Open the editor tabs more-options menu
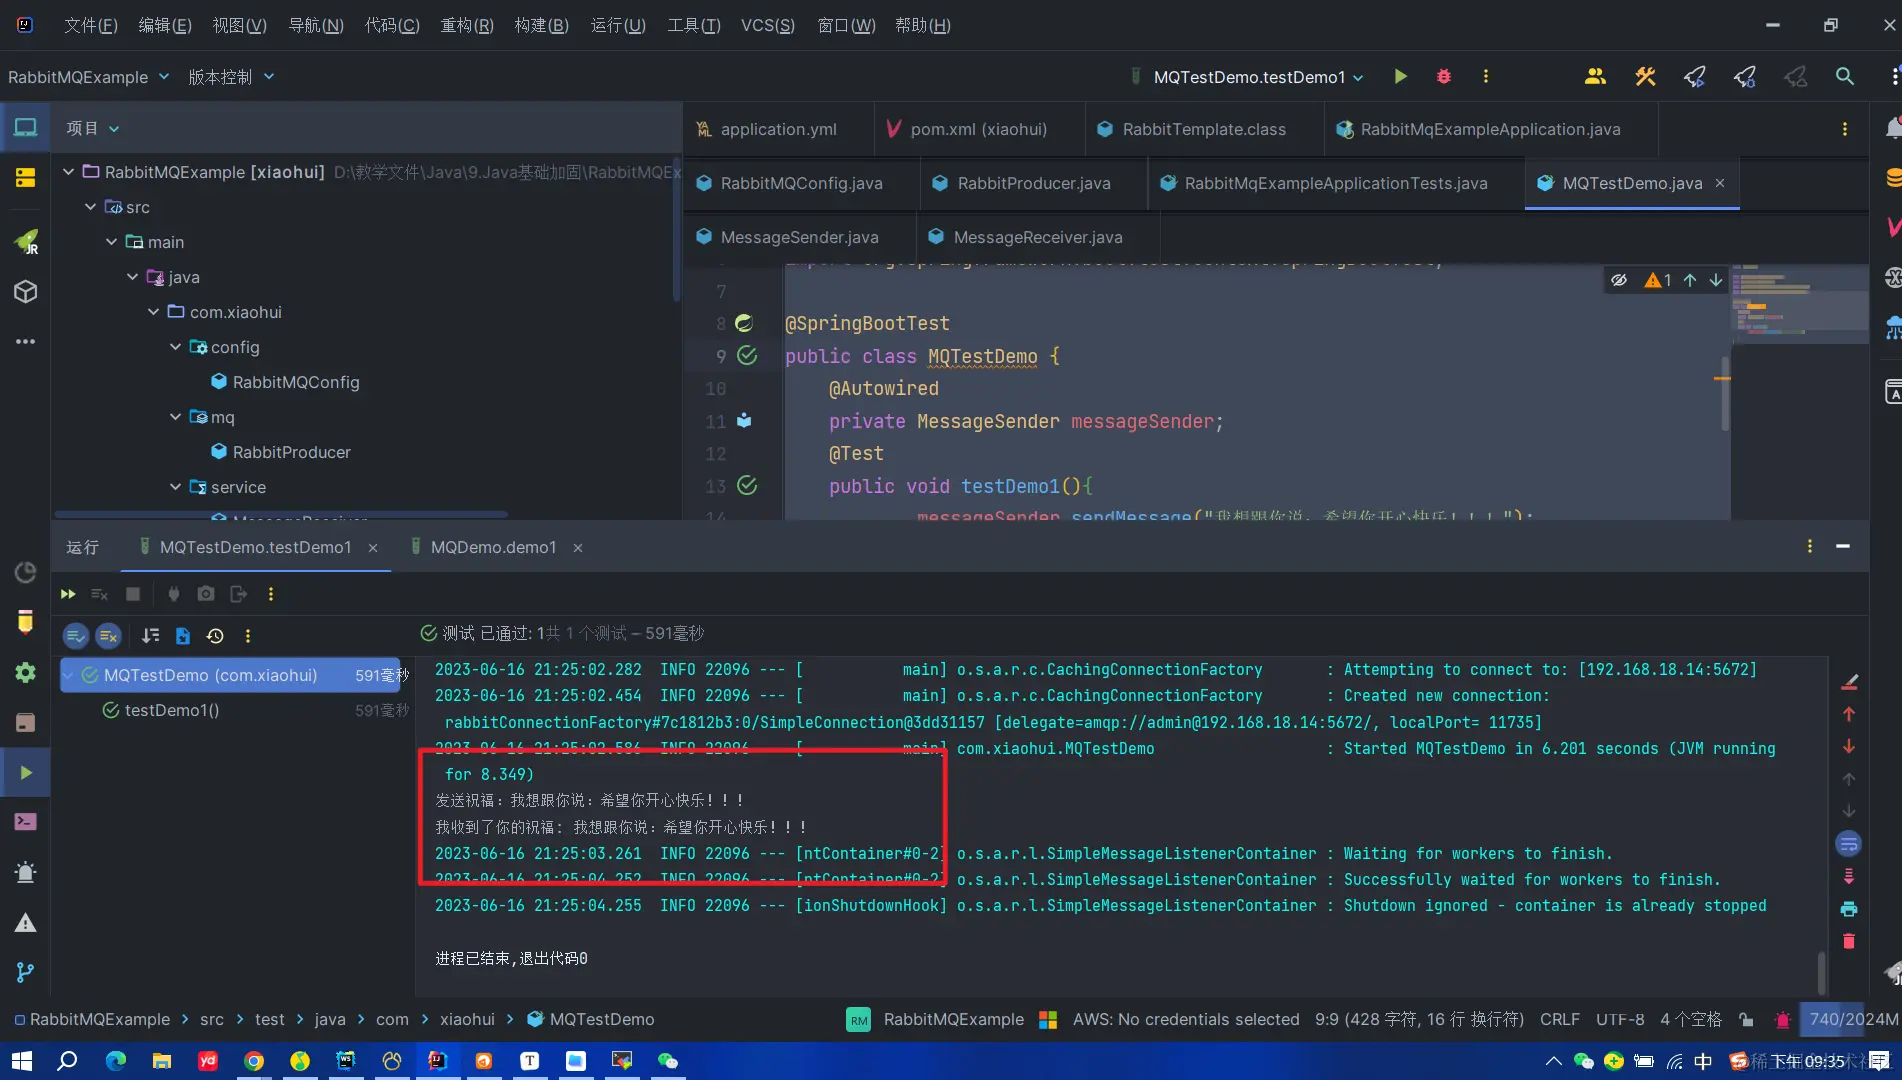The image size is (1902, 1080). click(1845, 129)
